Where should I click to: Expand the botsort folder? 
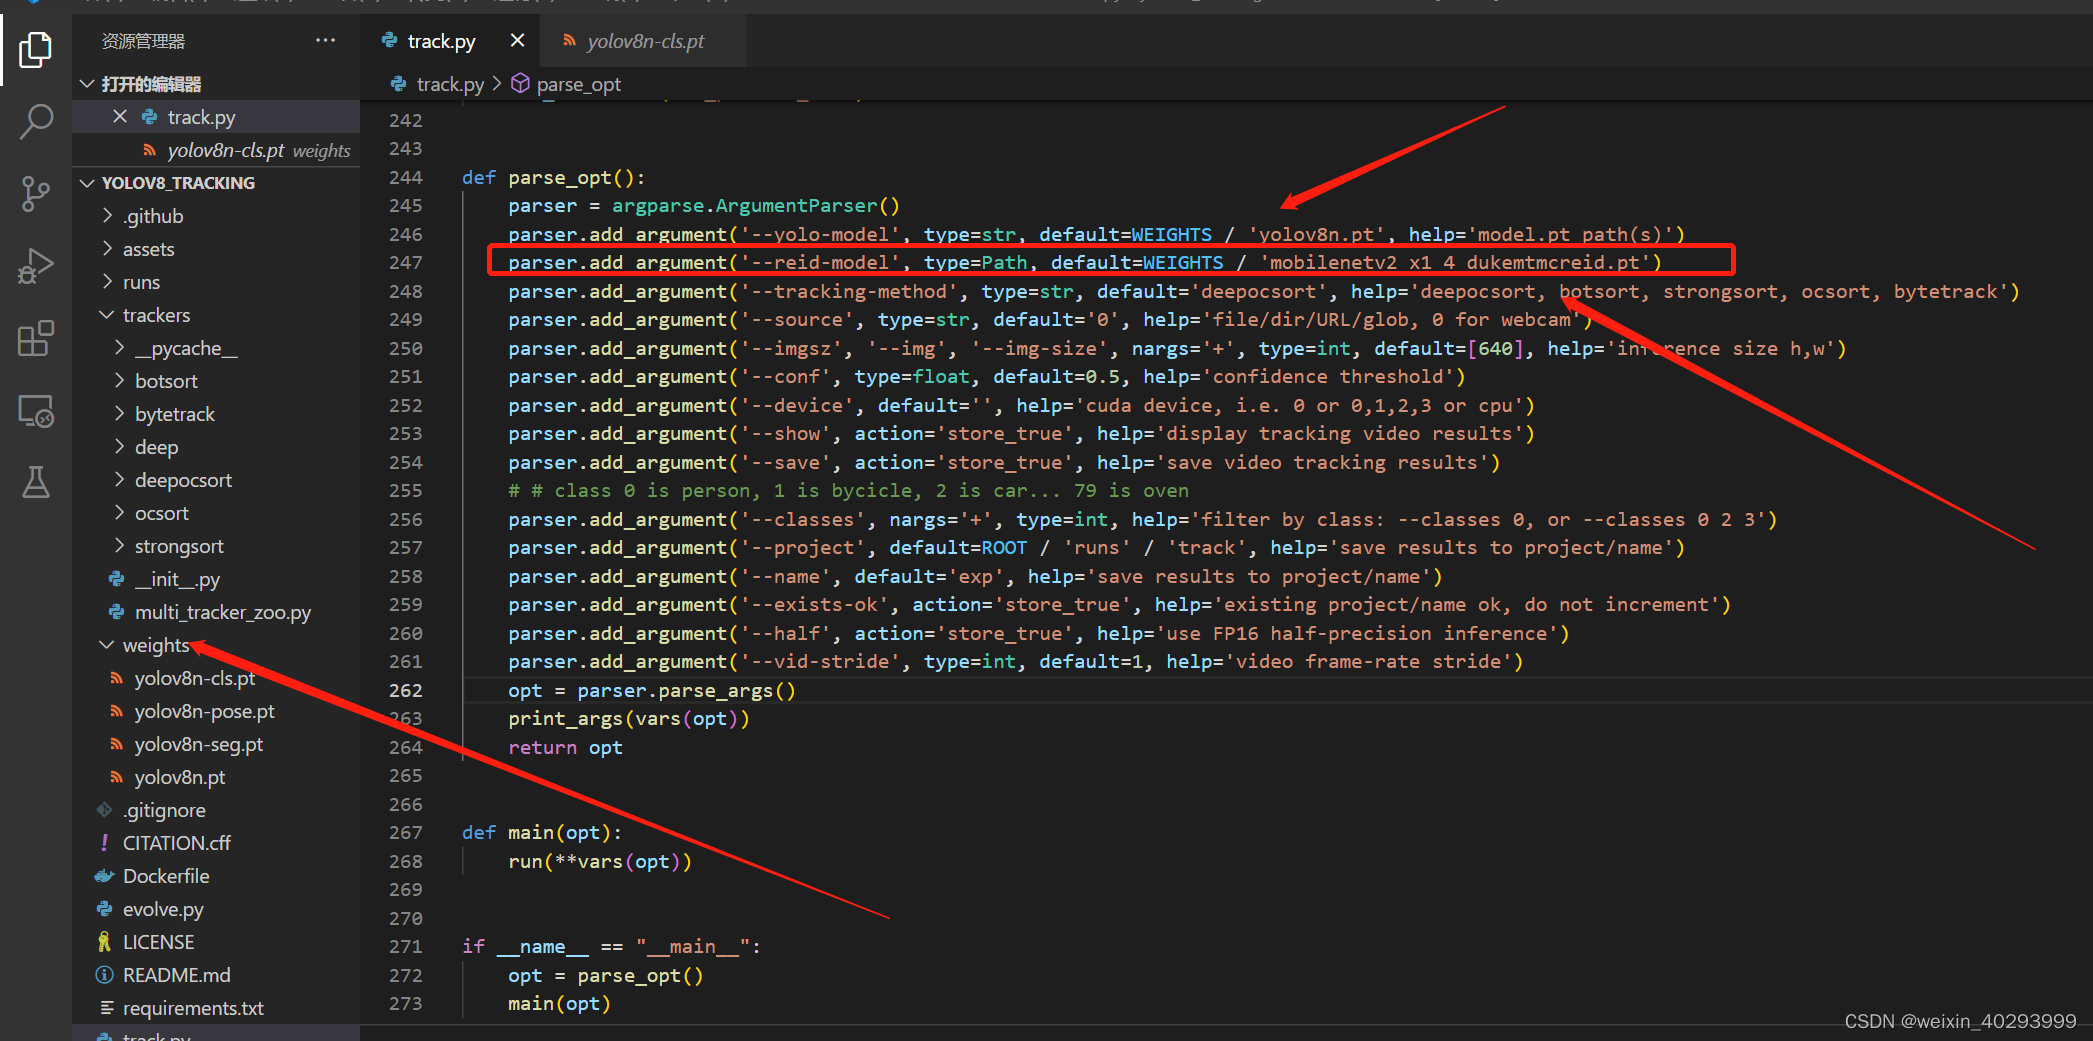coord(166,381)
